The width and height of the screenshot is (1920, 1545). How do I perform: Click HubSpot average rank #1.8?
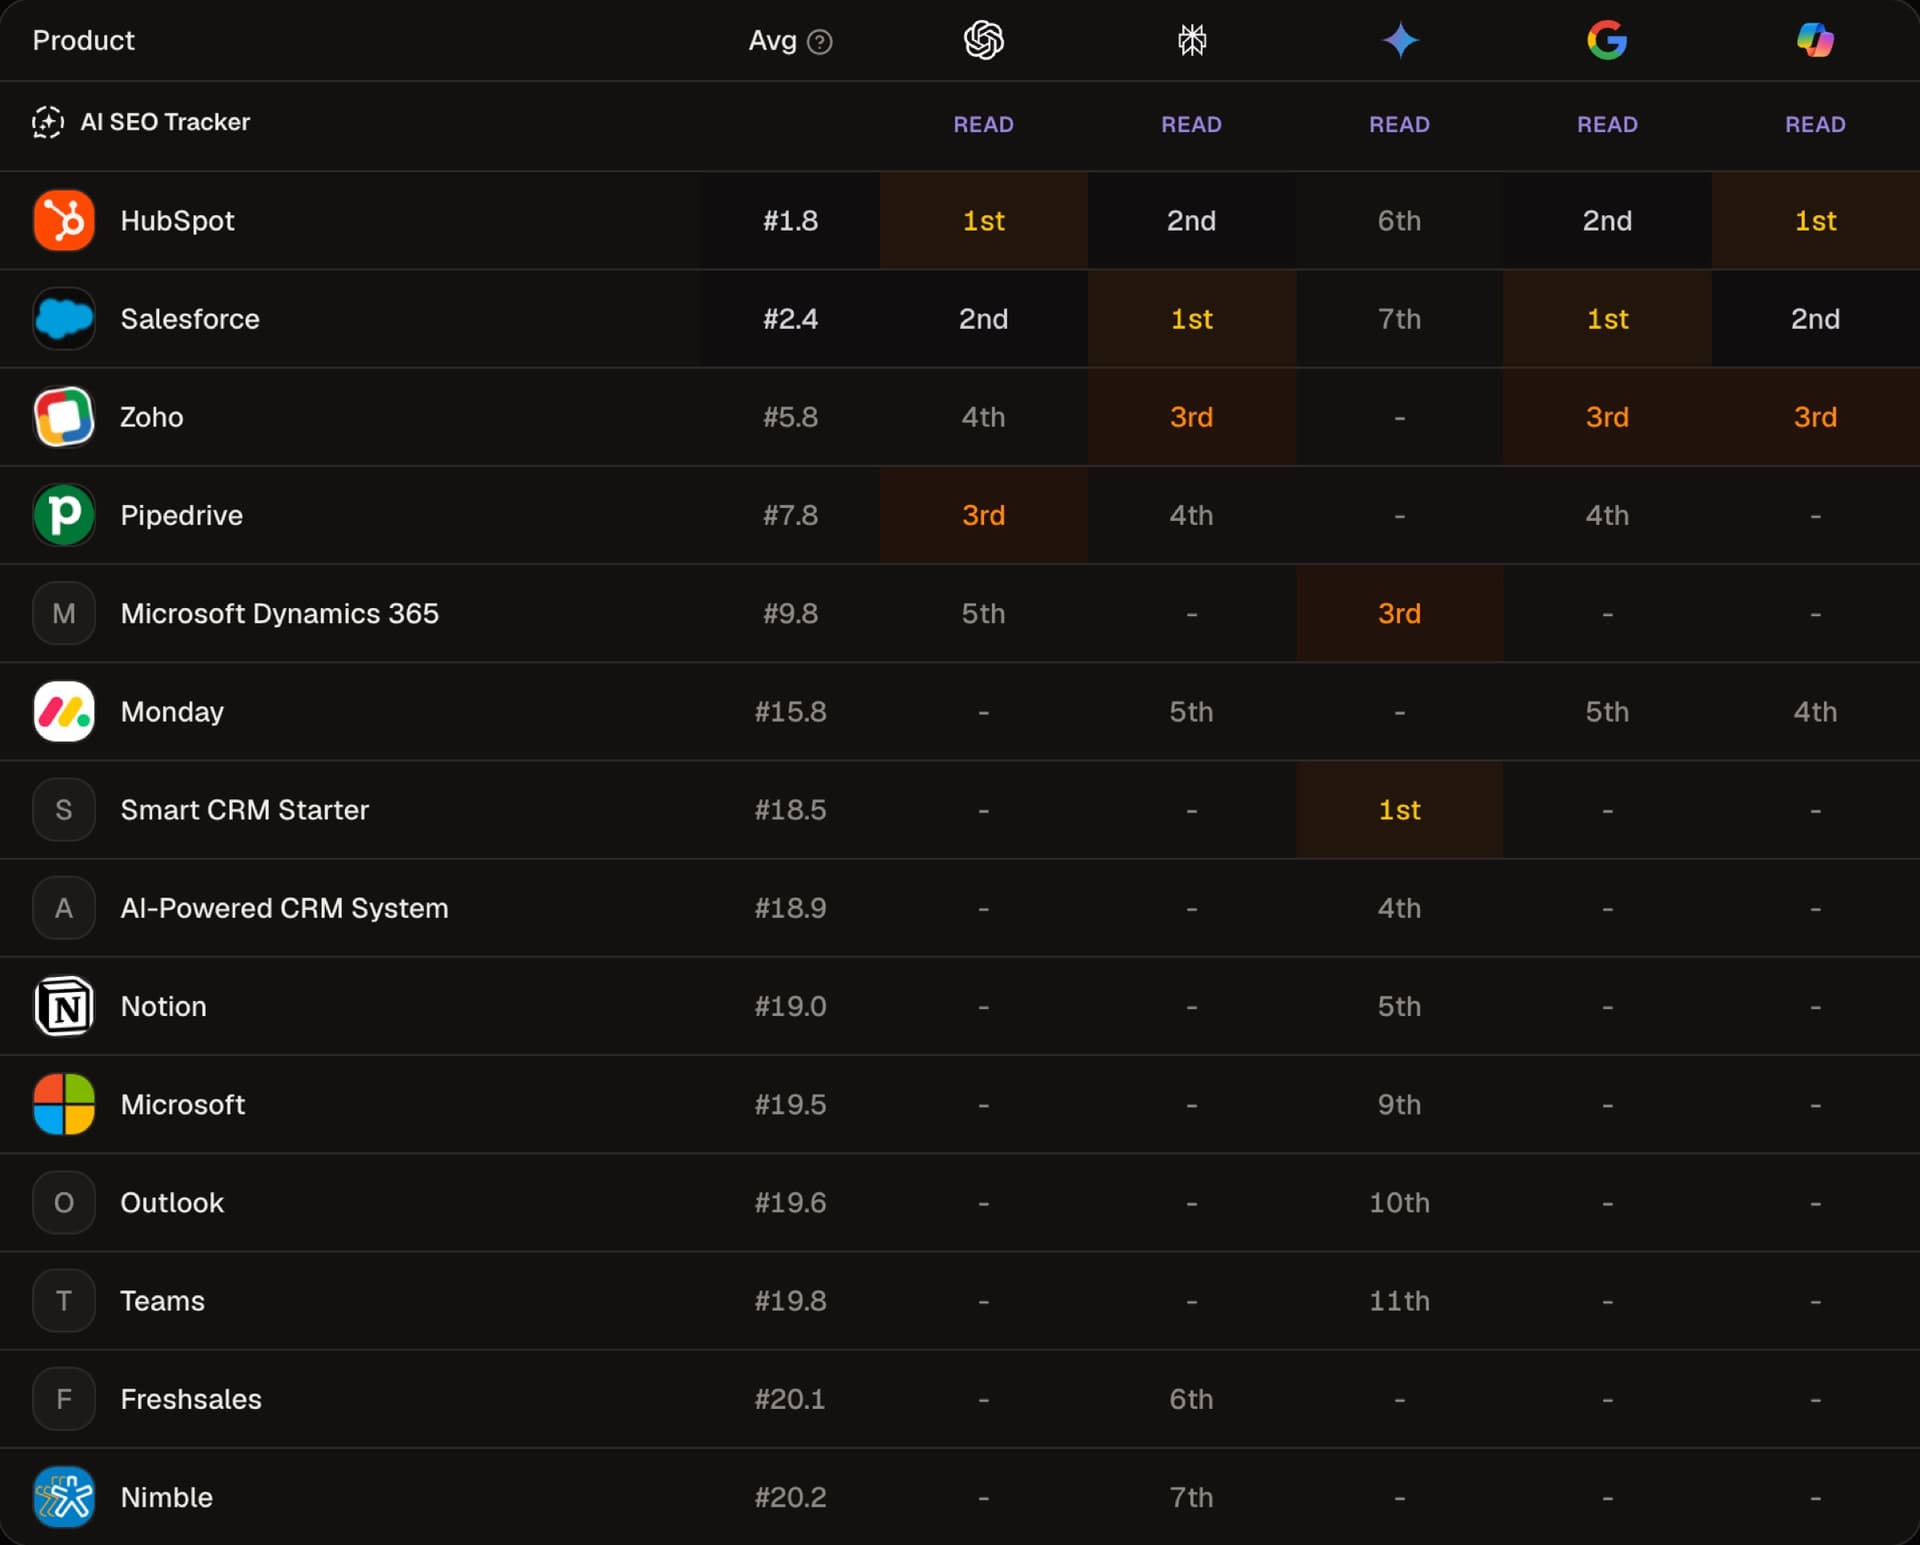[x=790, y=220]
